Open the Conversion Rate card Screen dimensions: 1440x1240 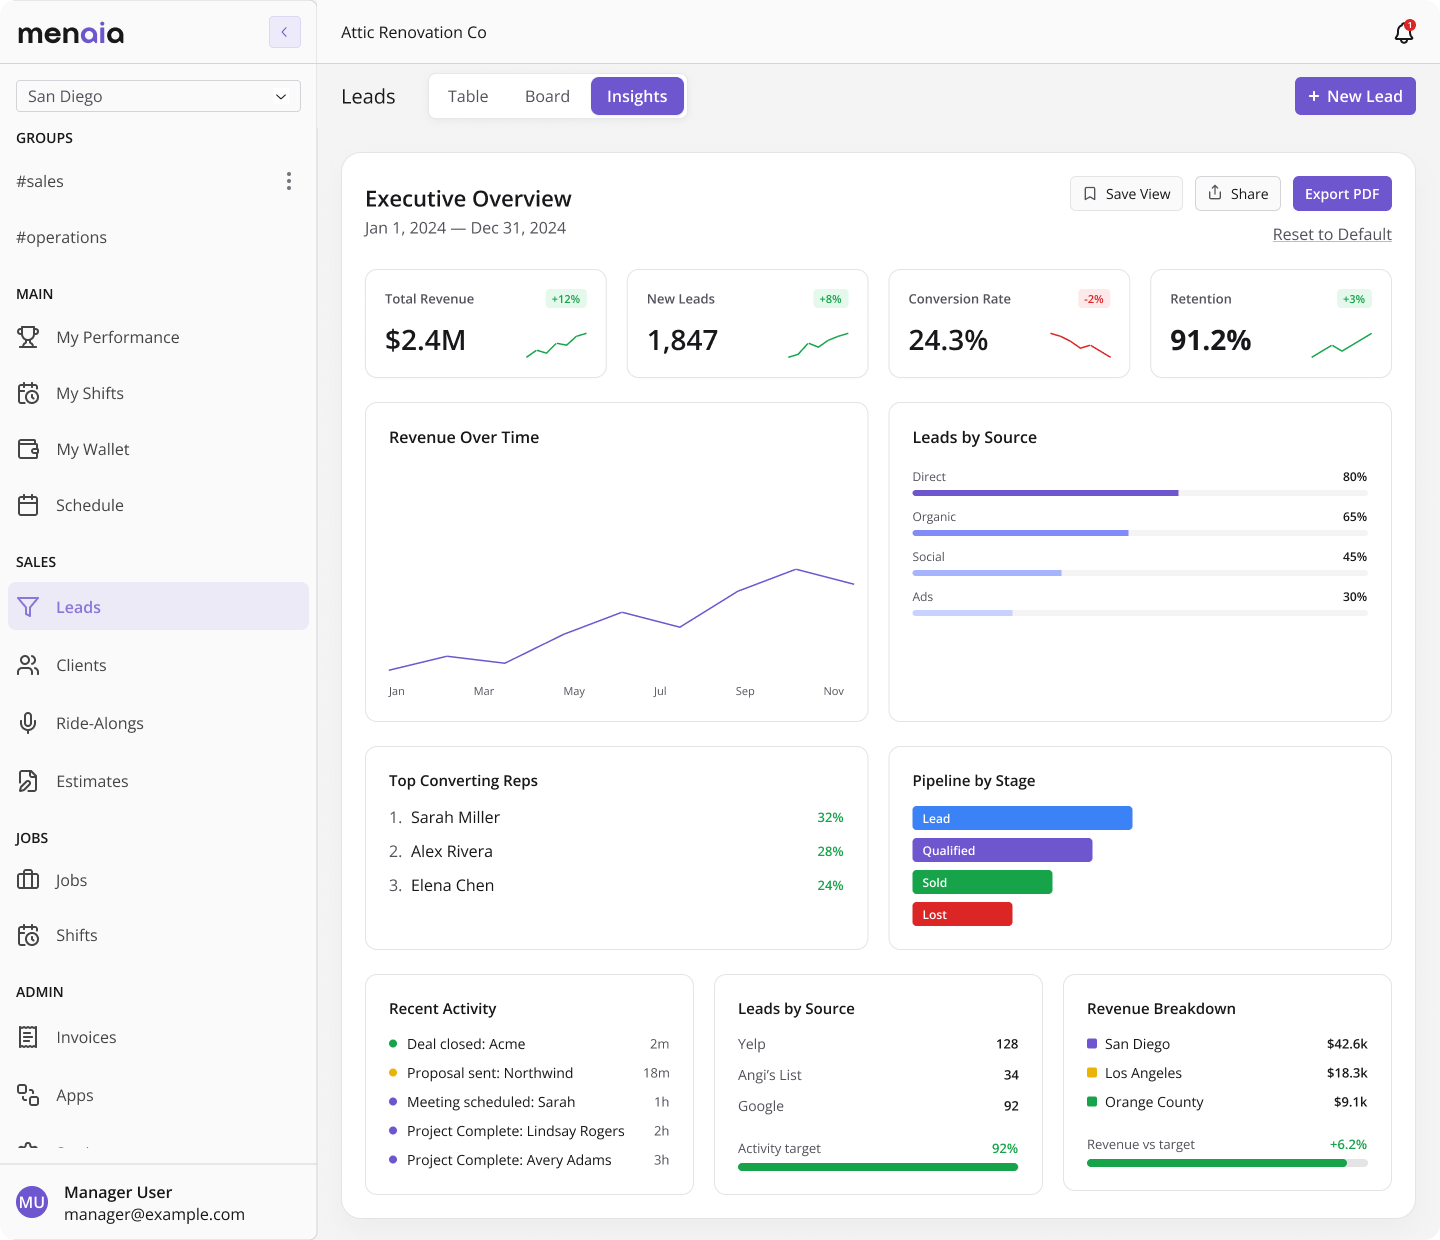pos(1009,323)
